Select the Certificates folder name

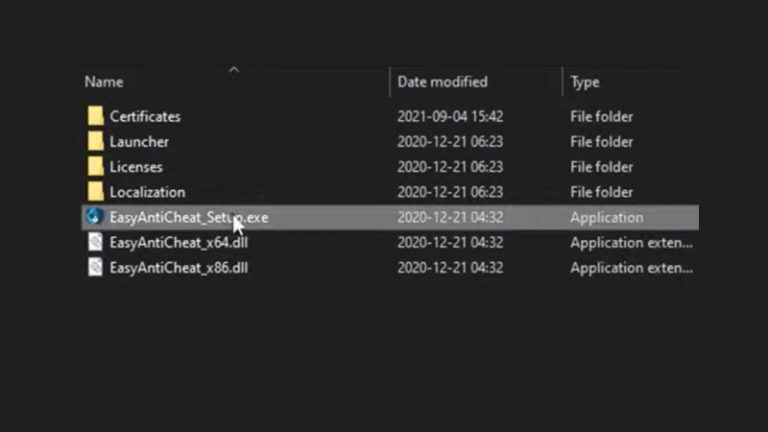[x=145, y=116]
